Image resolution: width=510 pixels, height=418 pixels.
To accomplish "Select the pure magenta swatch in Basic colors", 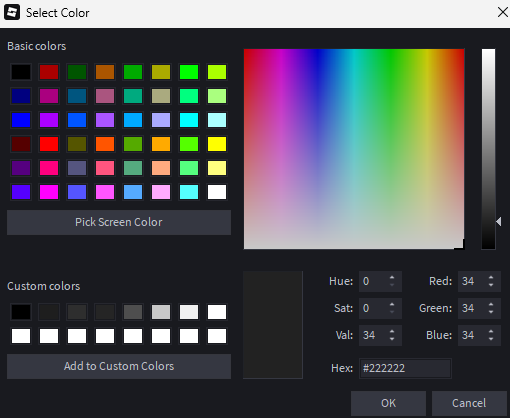I will pyautogui.click(x=49, y=192).
